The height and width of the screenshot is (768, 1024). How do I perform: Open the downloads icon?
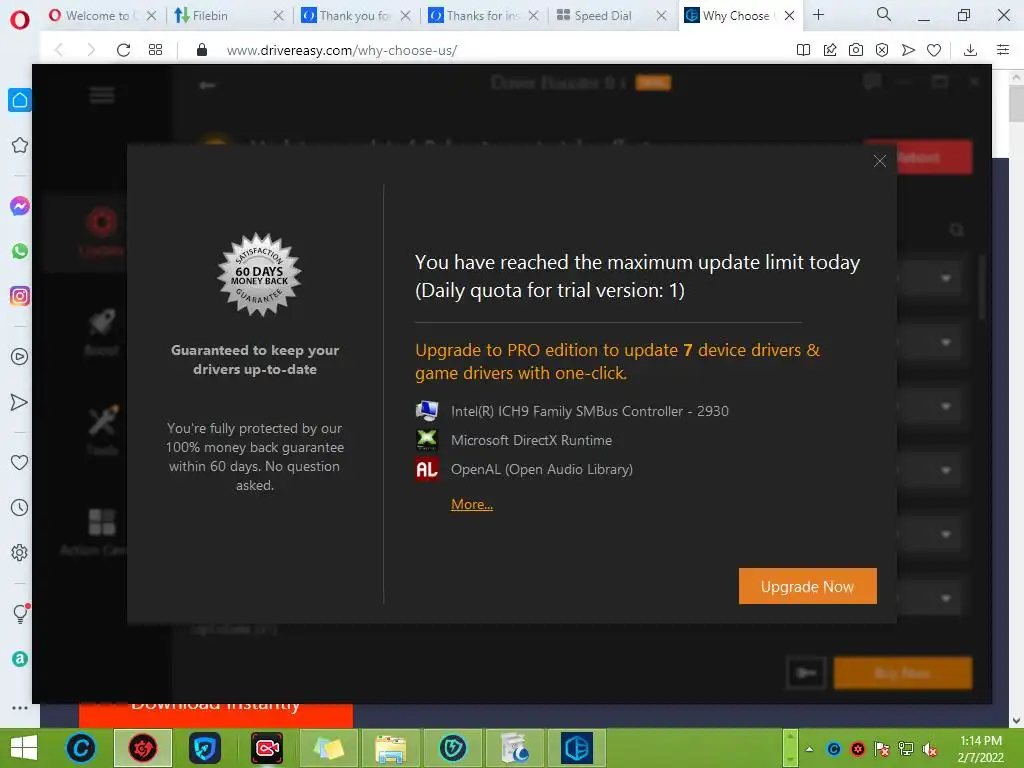(970, 50)
